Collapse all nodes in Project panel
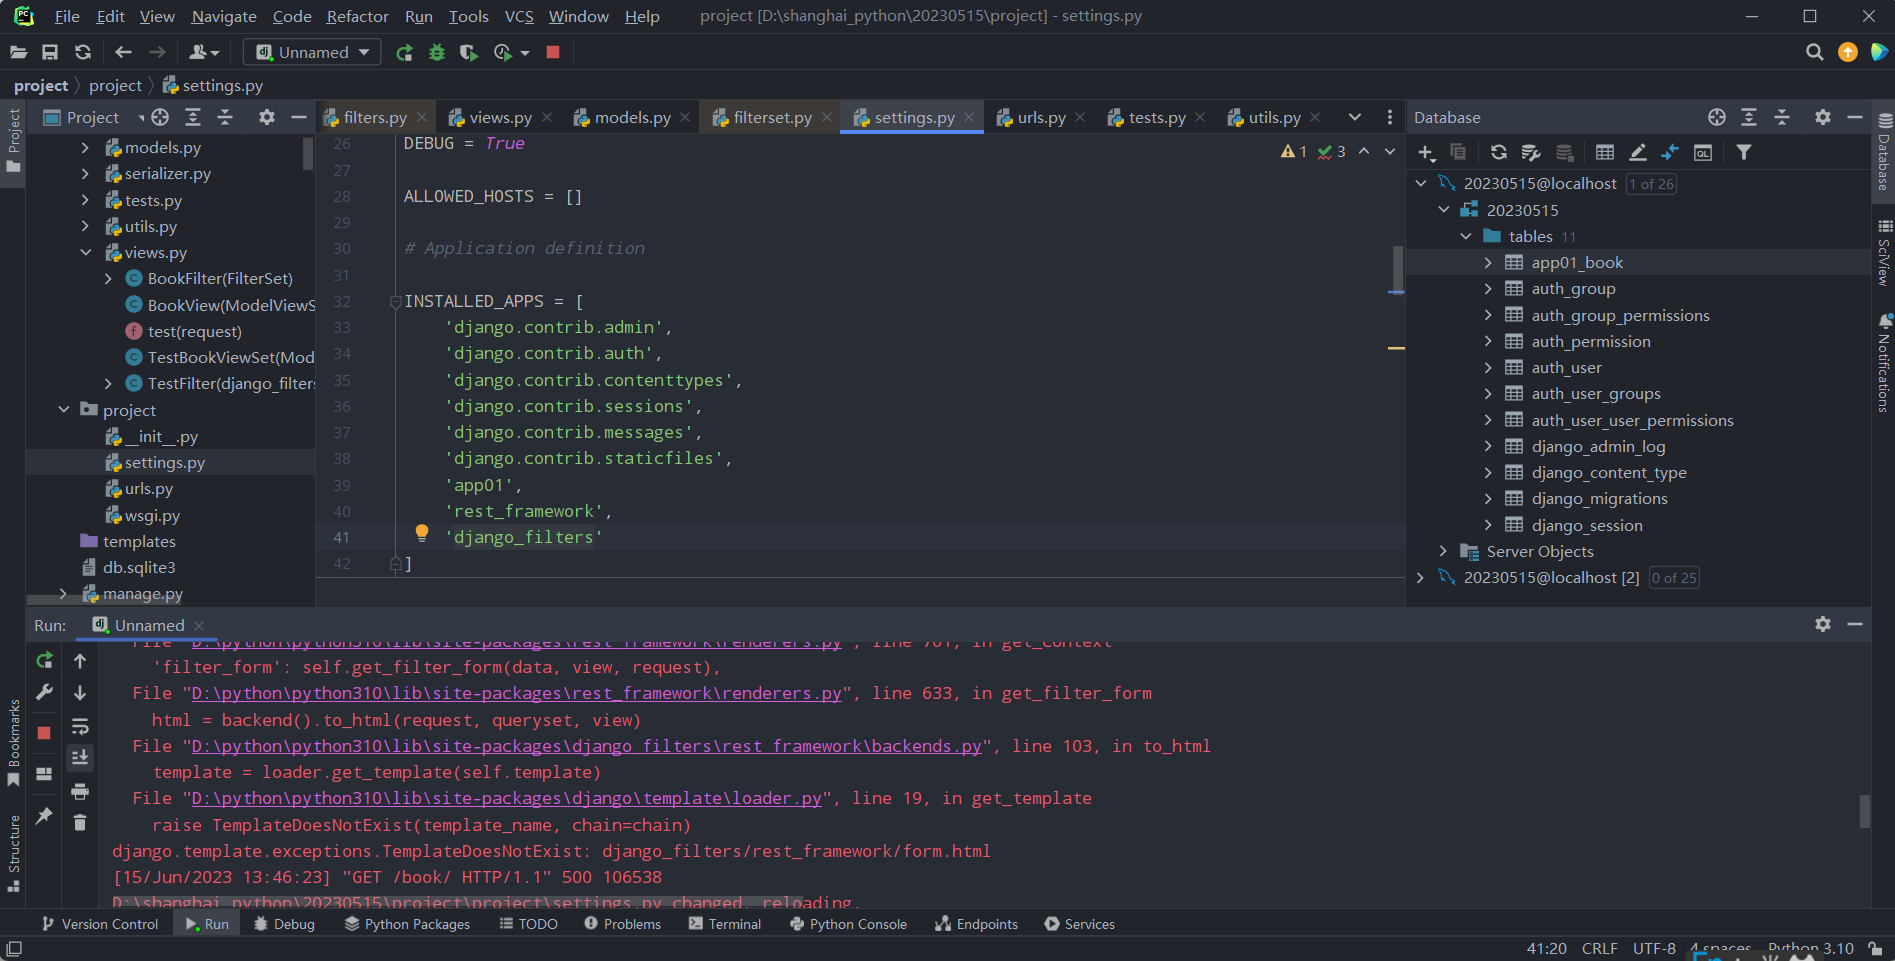 coord(225,117)
